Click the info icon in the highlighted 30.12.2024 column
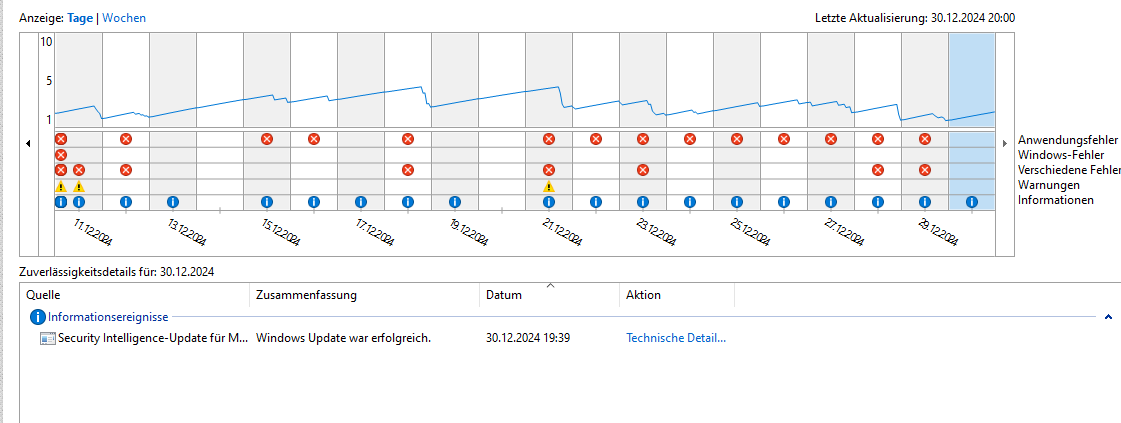Image resolution: width=1121 pixels, height=423 pixels. pos(971,202)
